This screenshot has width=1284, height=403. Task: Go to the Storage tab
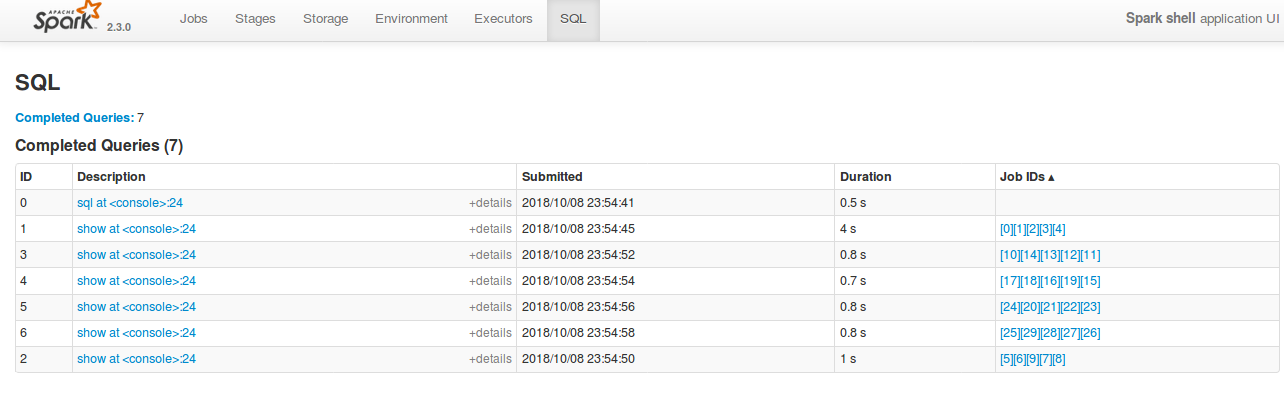(325, 19)
